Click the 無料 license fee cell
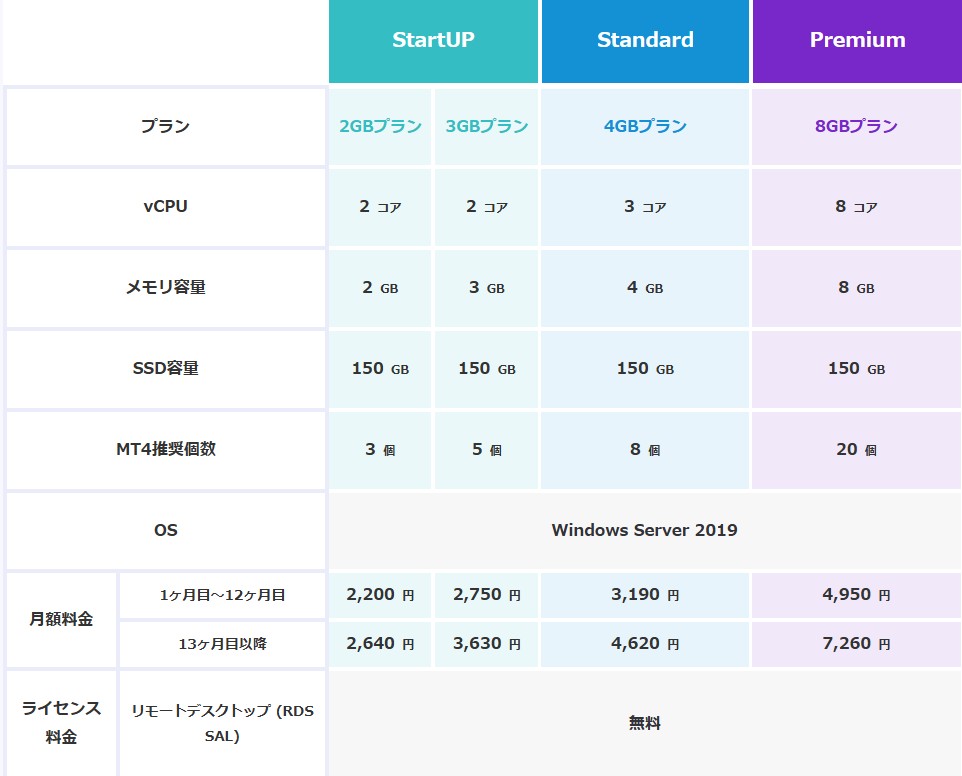Screen dimensions: 962x776 click(x=644, y=723)
